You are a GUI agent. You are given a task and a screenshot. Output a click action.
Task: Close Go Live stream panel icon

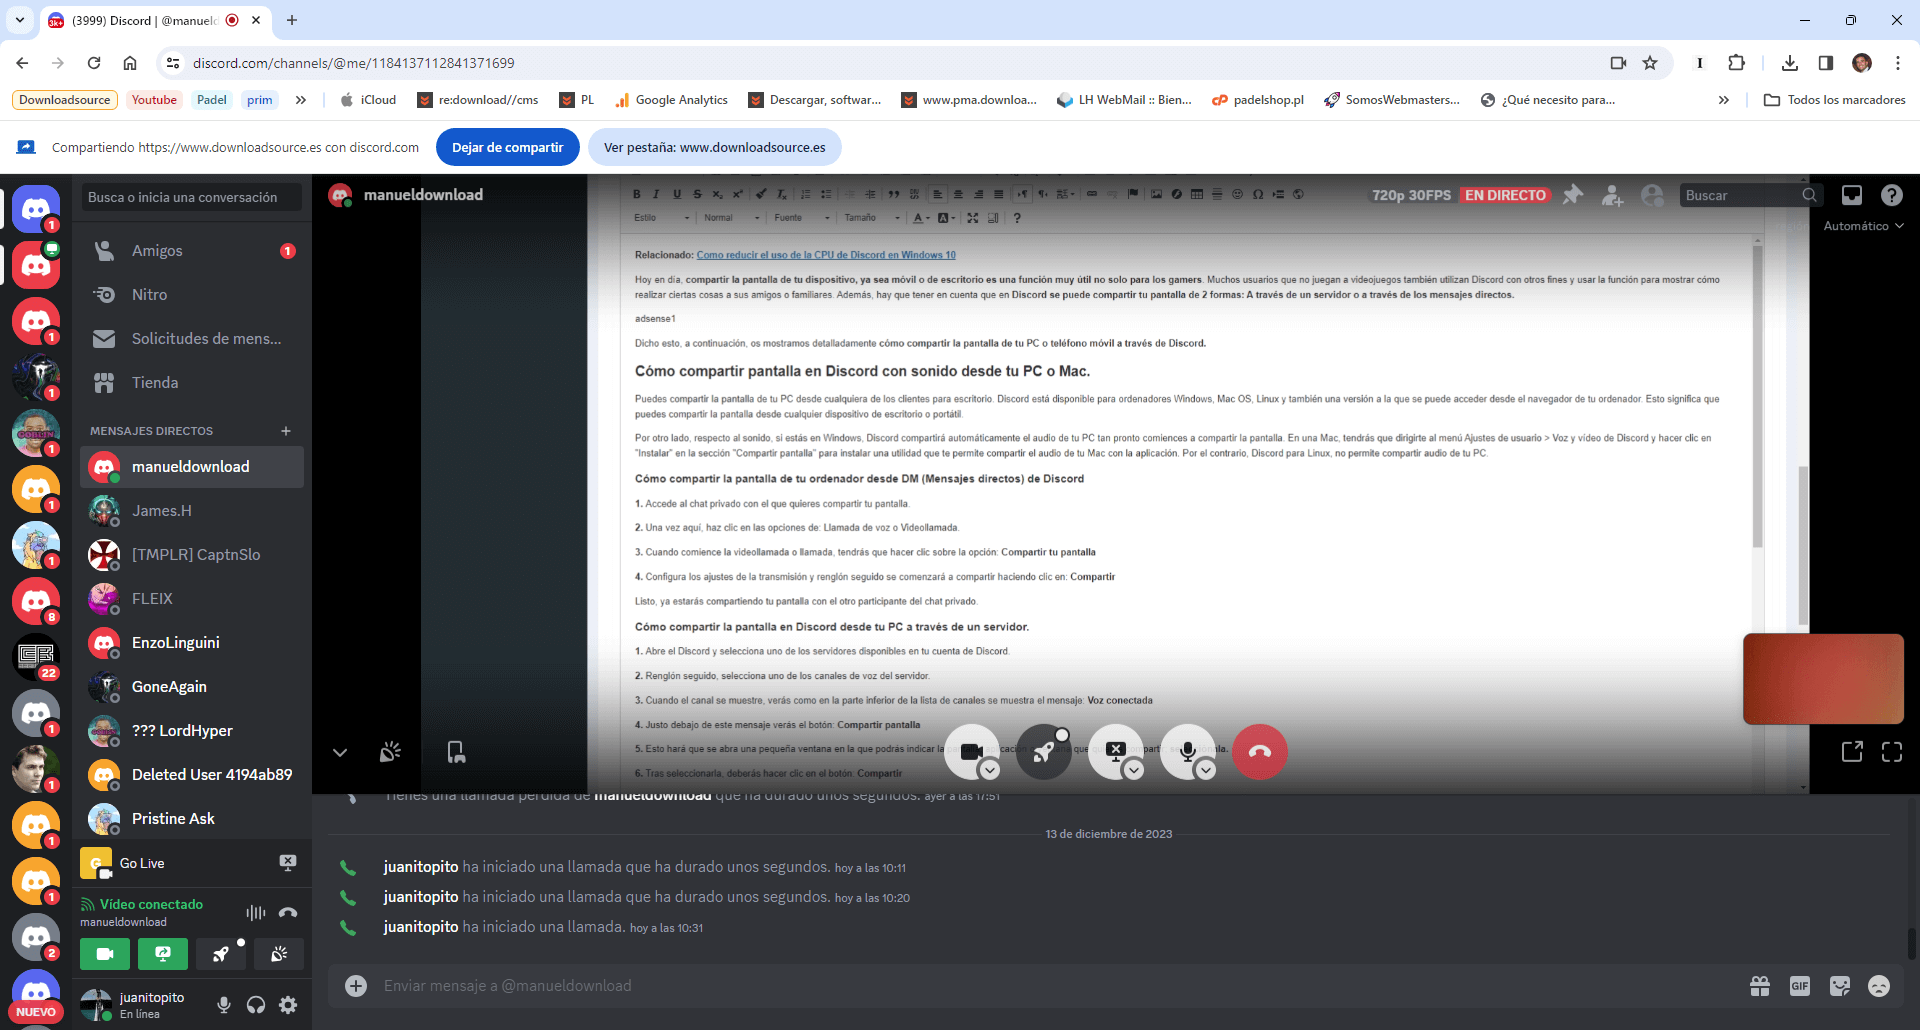[288, 863]
